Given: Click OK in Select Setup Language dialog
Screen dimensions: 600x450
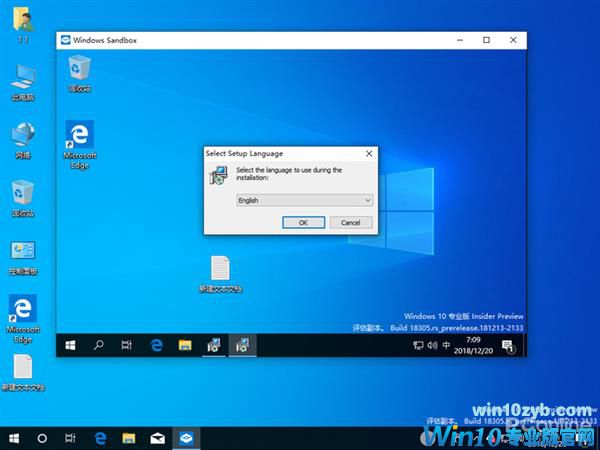Looking at the screenshot, I should pos(303,222).
